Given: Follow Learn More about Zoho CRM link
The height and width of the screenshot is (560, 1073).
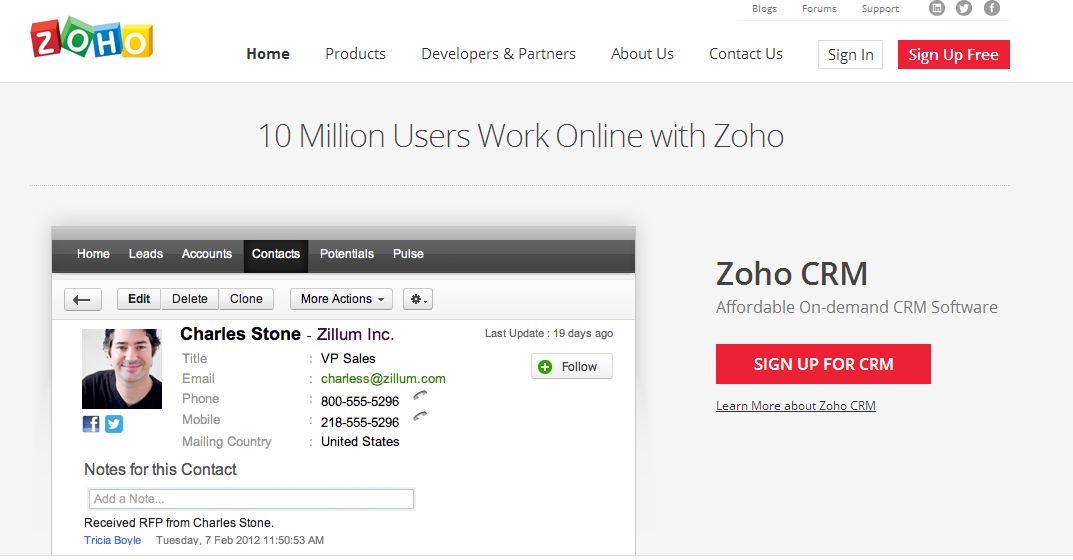Looking at the screenshot, I should point(795,406).
